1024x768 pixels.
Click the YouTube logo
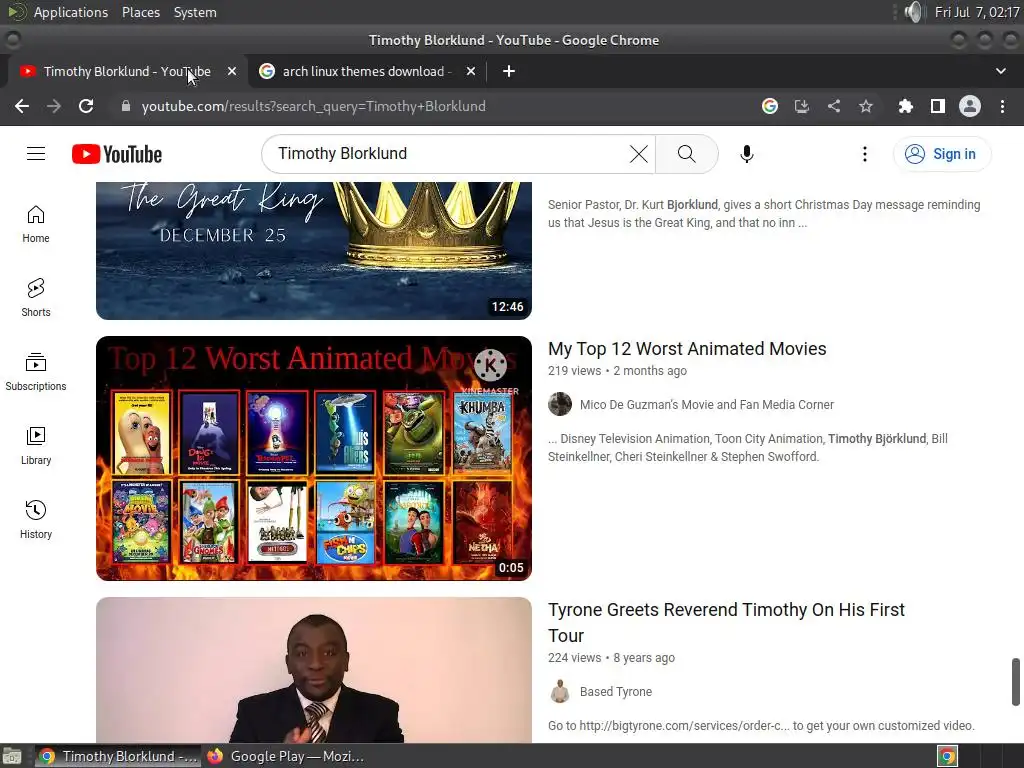[117, 154]
